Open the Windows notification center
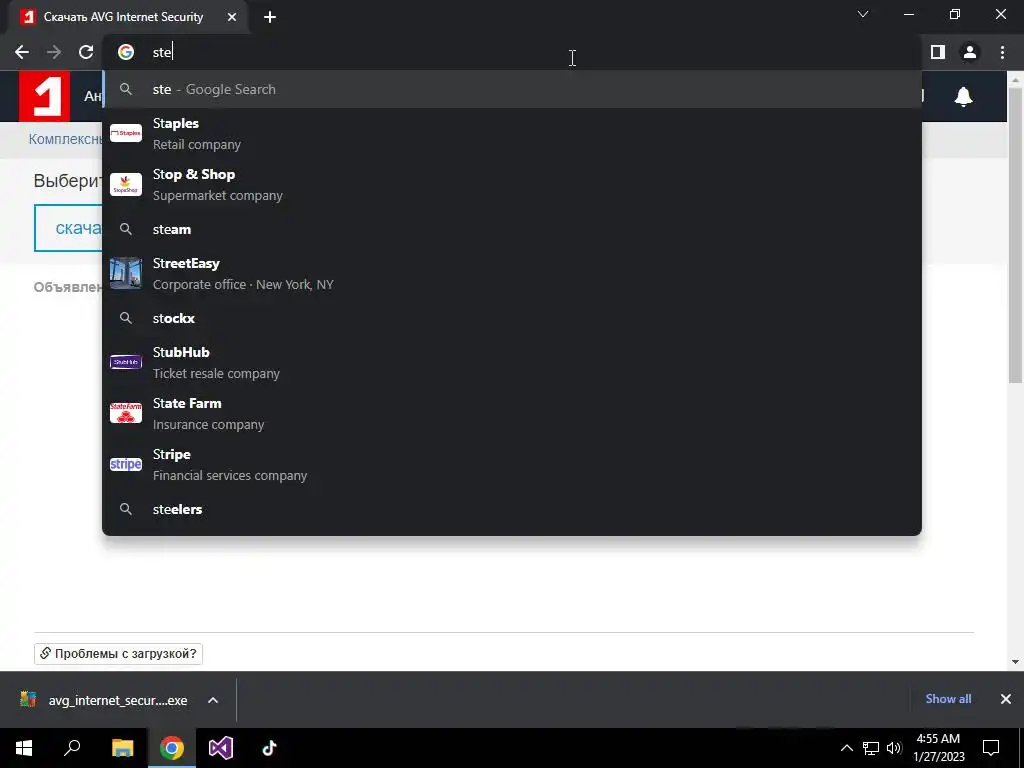1024x768 pixels. pos(991,748)
